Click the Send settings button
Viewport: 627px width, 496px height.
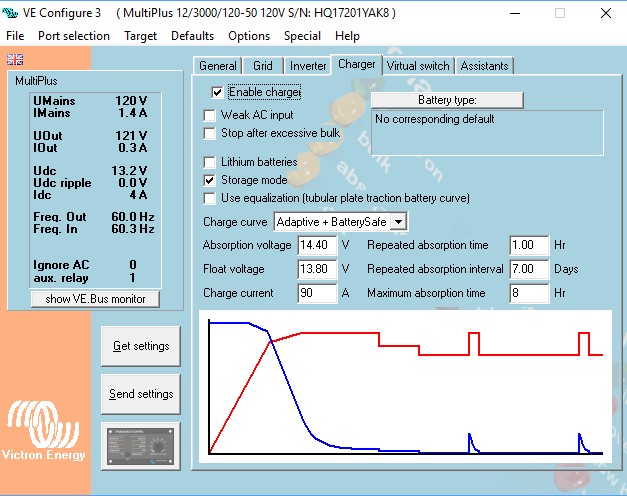(141, 394)
